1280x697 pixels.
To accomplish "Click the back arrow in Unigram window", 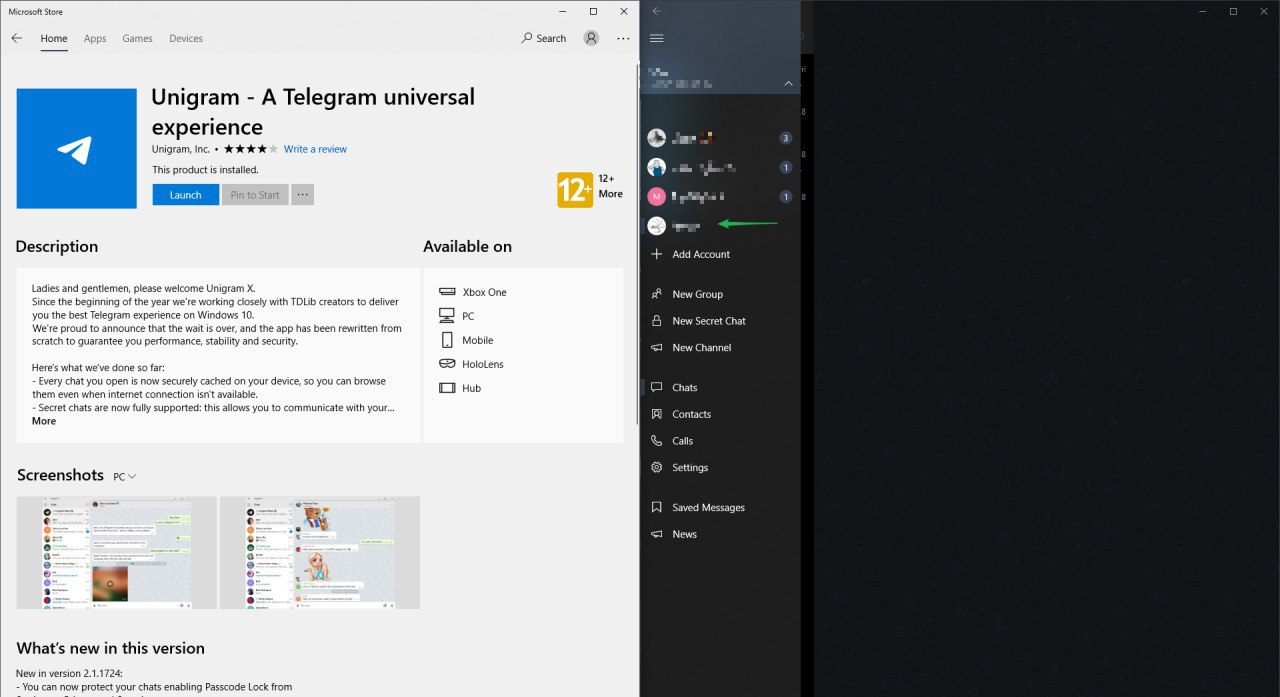I will pyautogui.click(x=656, y=11).
